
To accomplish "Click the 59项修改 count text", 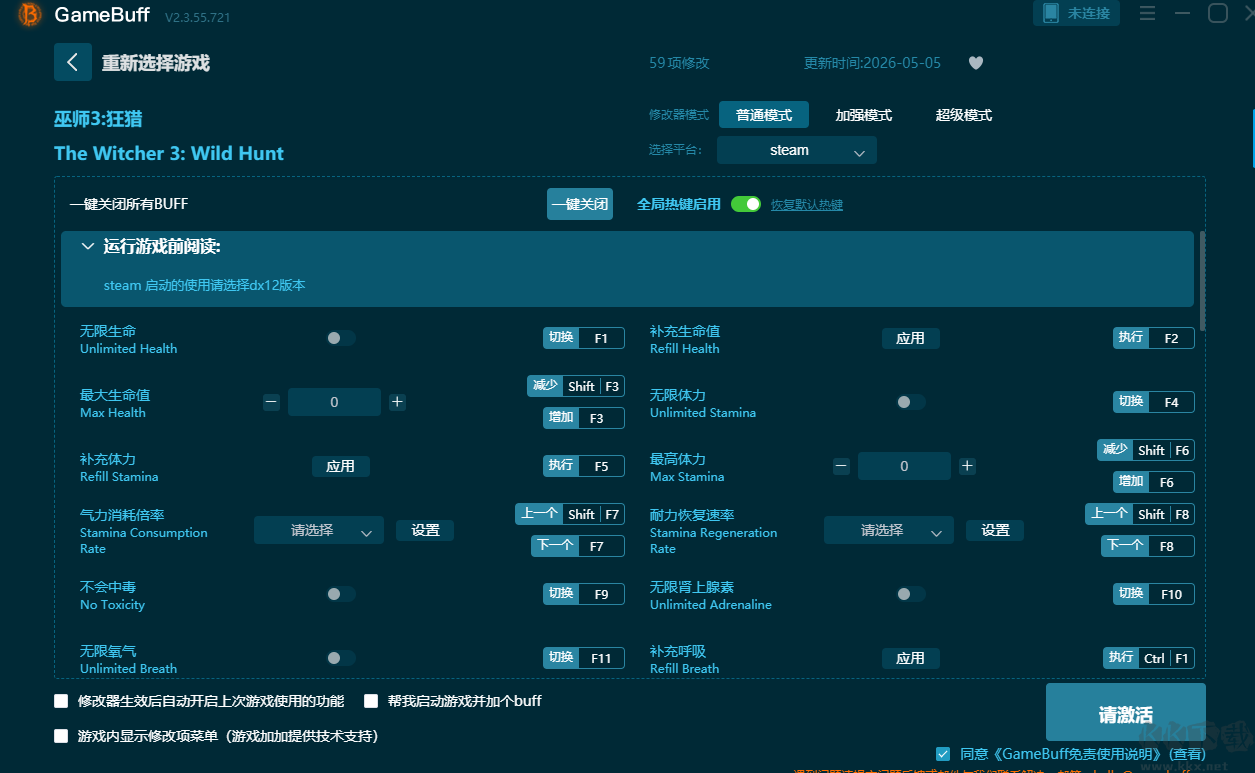I will tap(679, 63).
